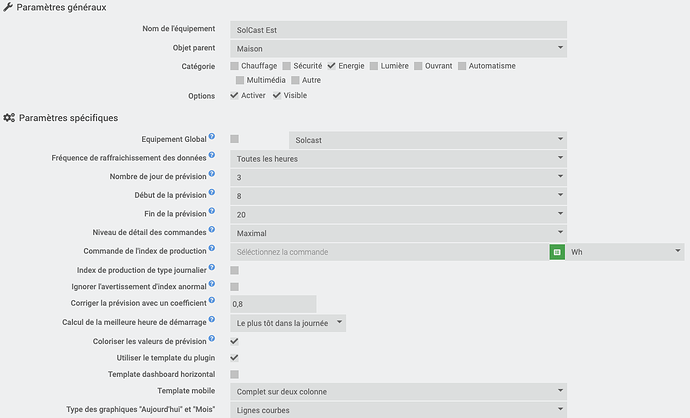Expand the Fréquence de raffraichissement dropdown
The image size is (690, 418).
click(x=398, y=158)
